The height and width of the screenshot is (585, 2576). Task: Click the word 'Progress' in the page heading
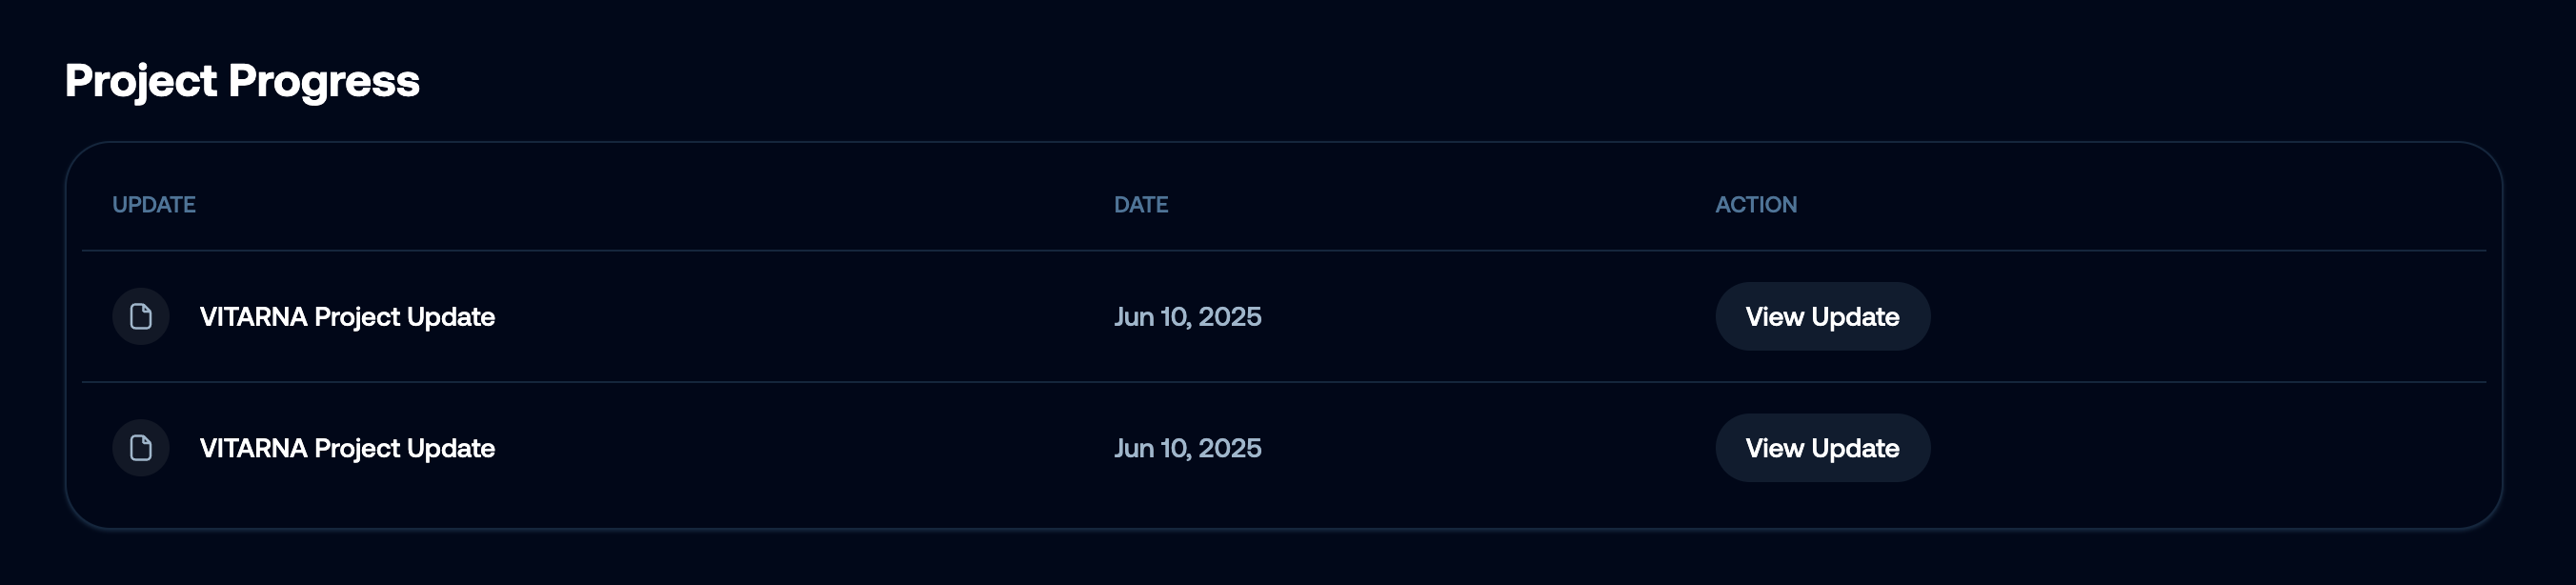324,81
